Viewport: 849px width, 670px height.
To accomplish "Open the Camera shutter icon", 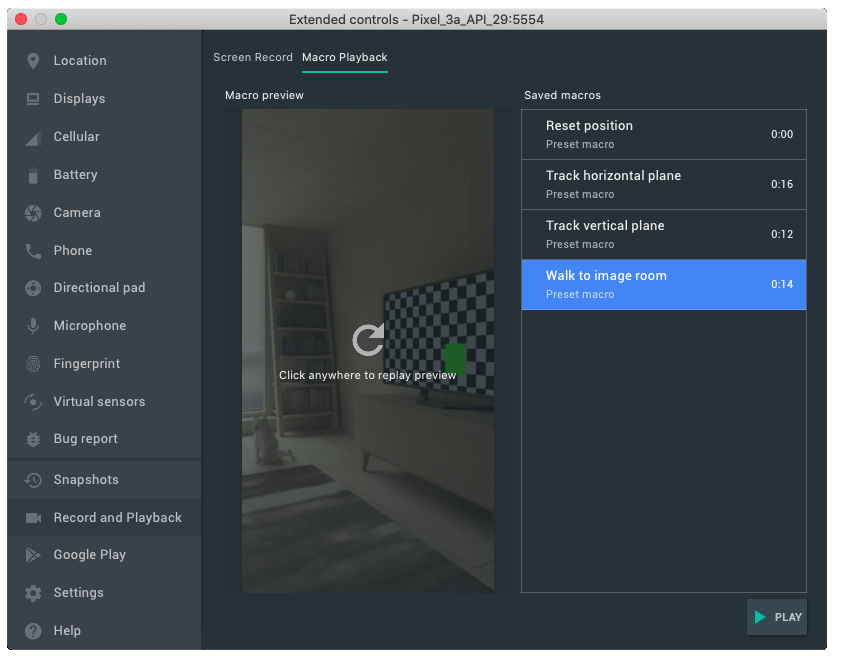I will (x=33, y=213).
